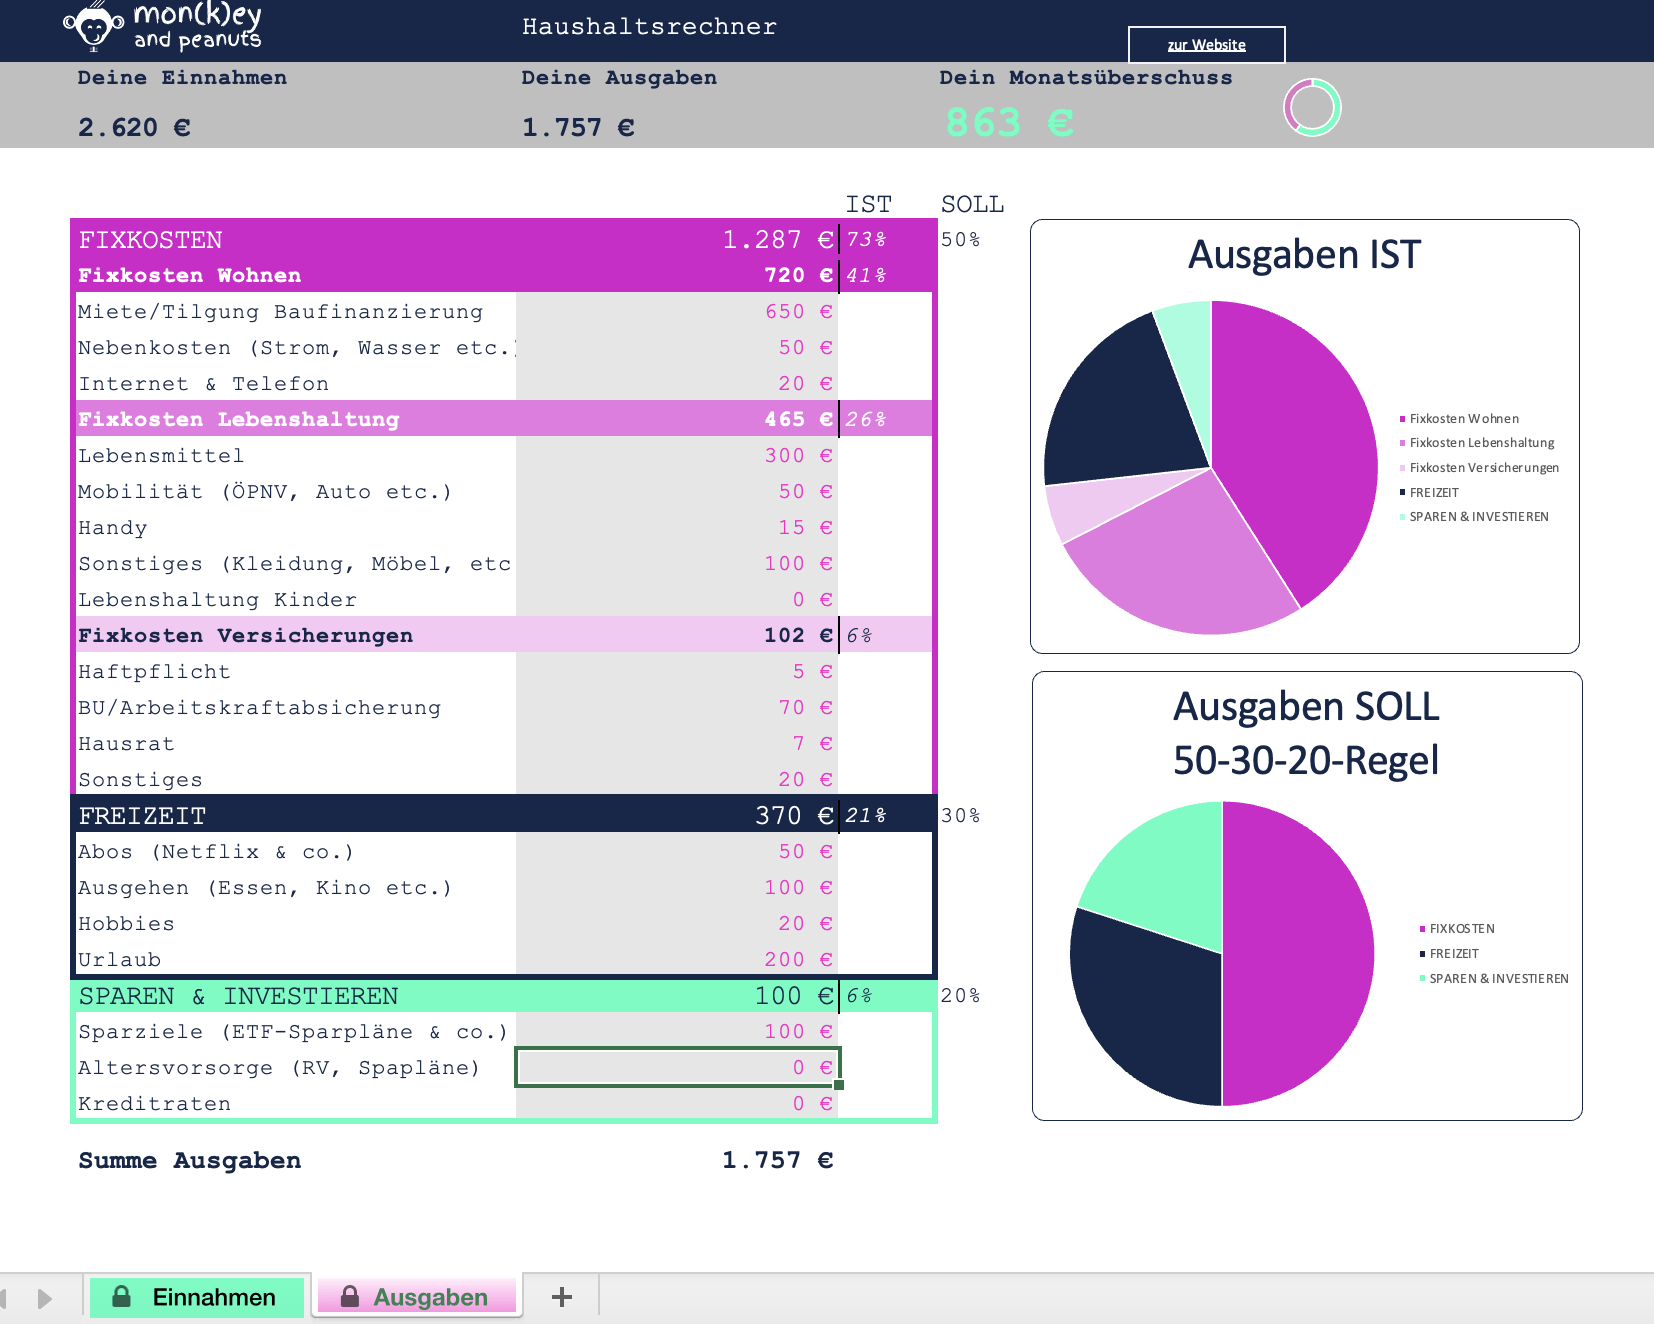Click the 'Ausgaben SOLL 50-30-20-Regel' chart title
The image size is (1654, 1324).
(1306, 733)
